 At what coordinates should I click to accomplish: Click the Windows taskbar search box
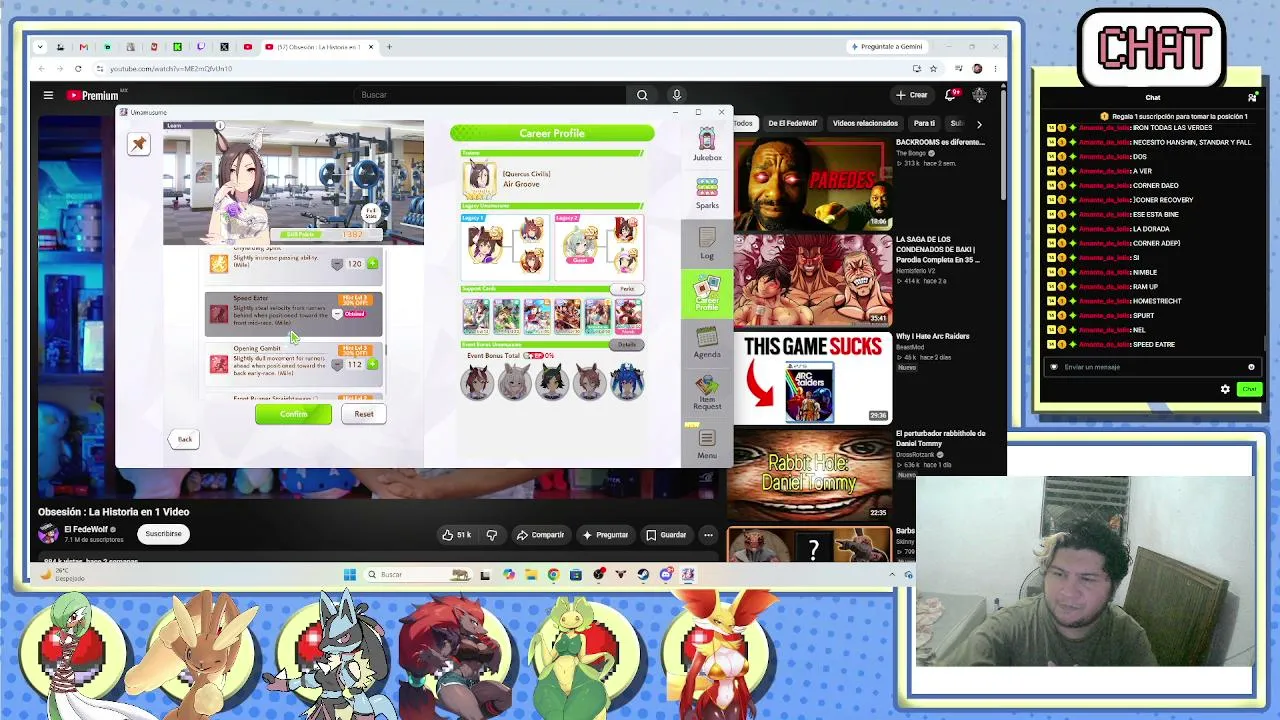pyautogui.click(x=419, y=575)
